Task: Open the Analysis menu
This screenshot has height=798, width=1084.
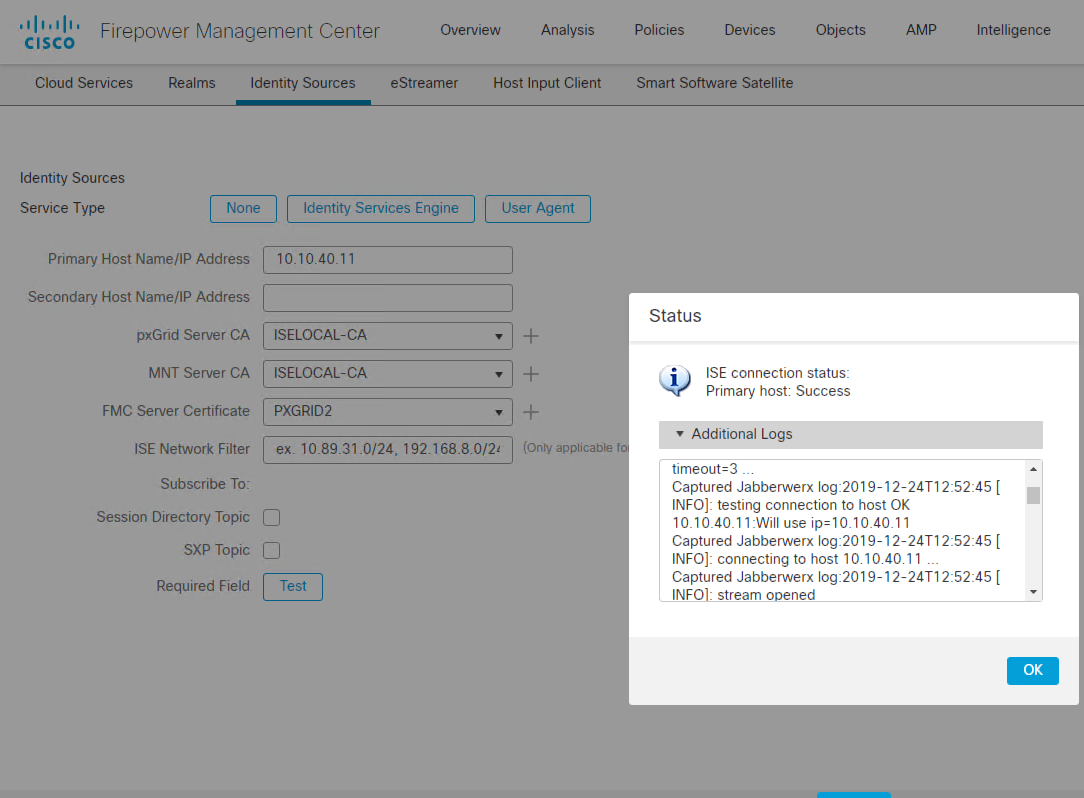Action: (568, 30)
